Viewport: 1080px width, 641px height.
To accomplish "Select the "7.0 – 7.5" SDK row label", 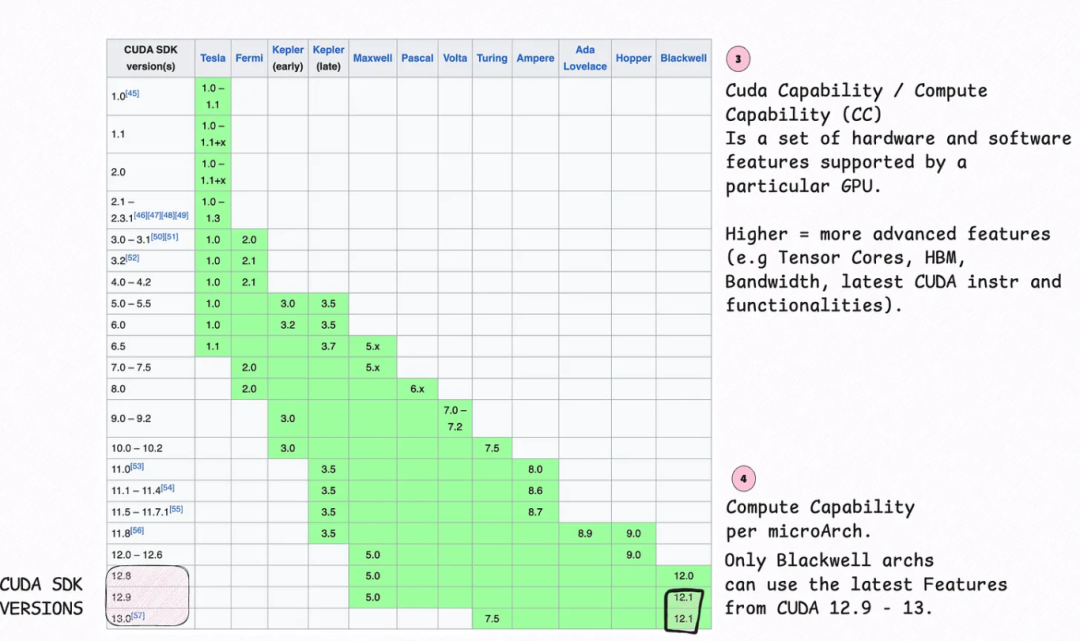I will coord(131,368).
